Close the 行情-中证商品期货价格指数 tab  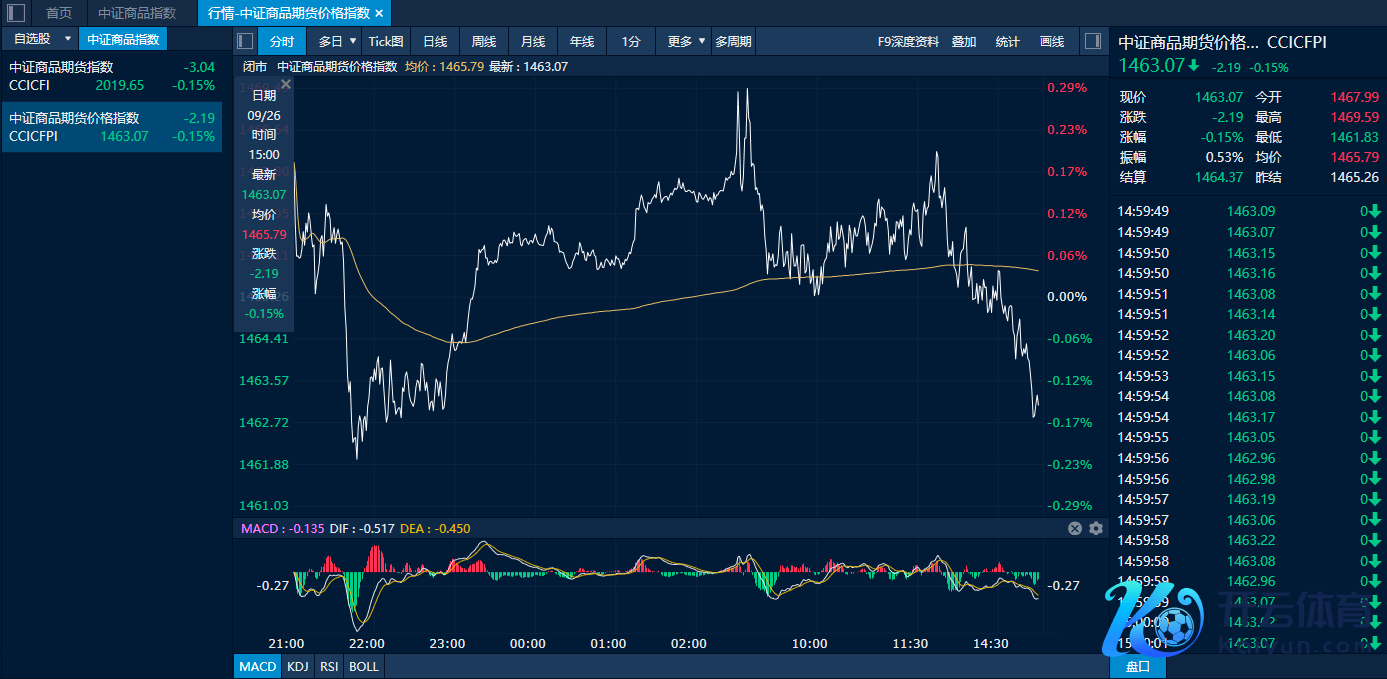click(379, 13)
